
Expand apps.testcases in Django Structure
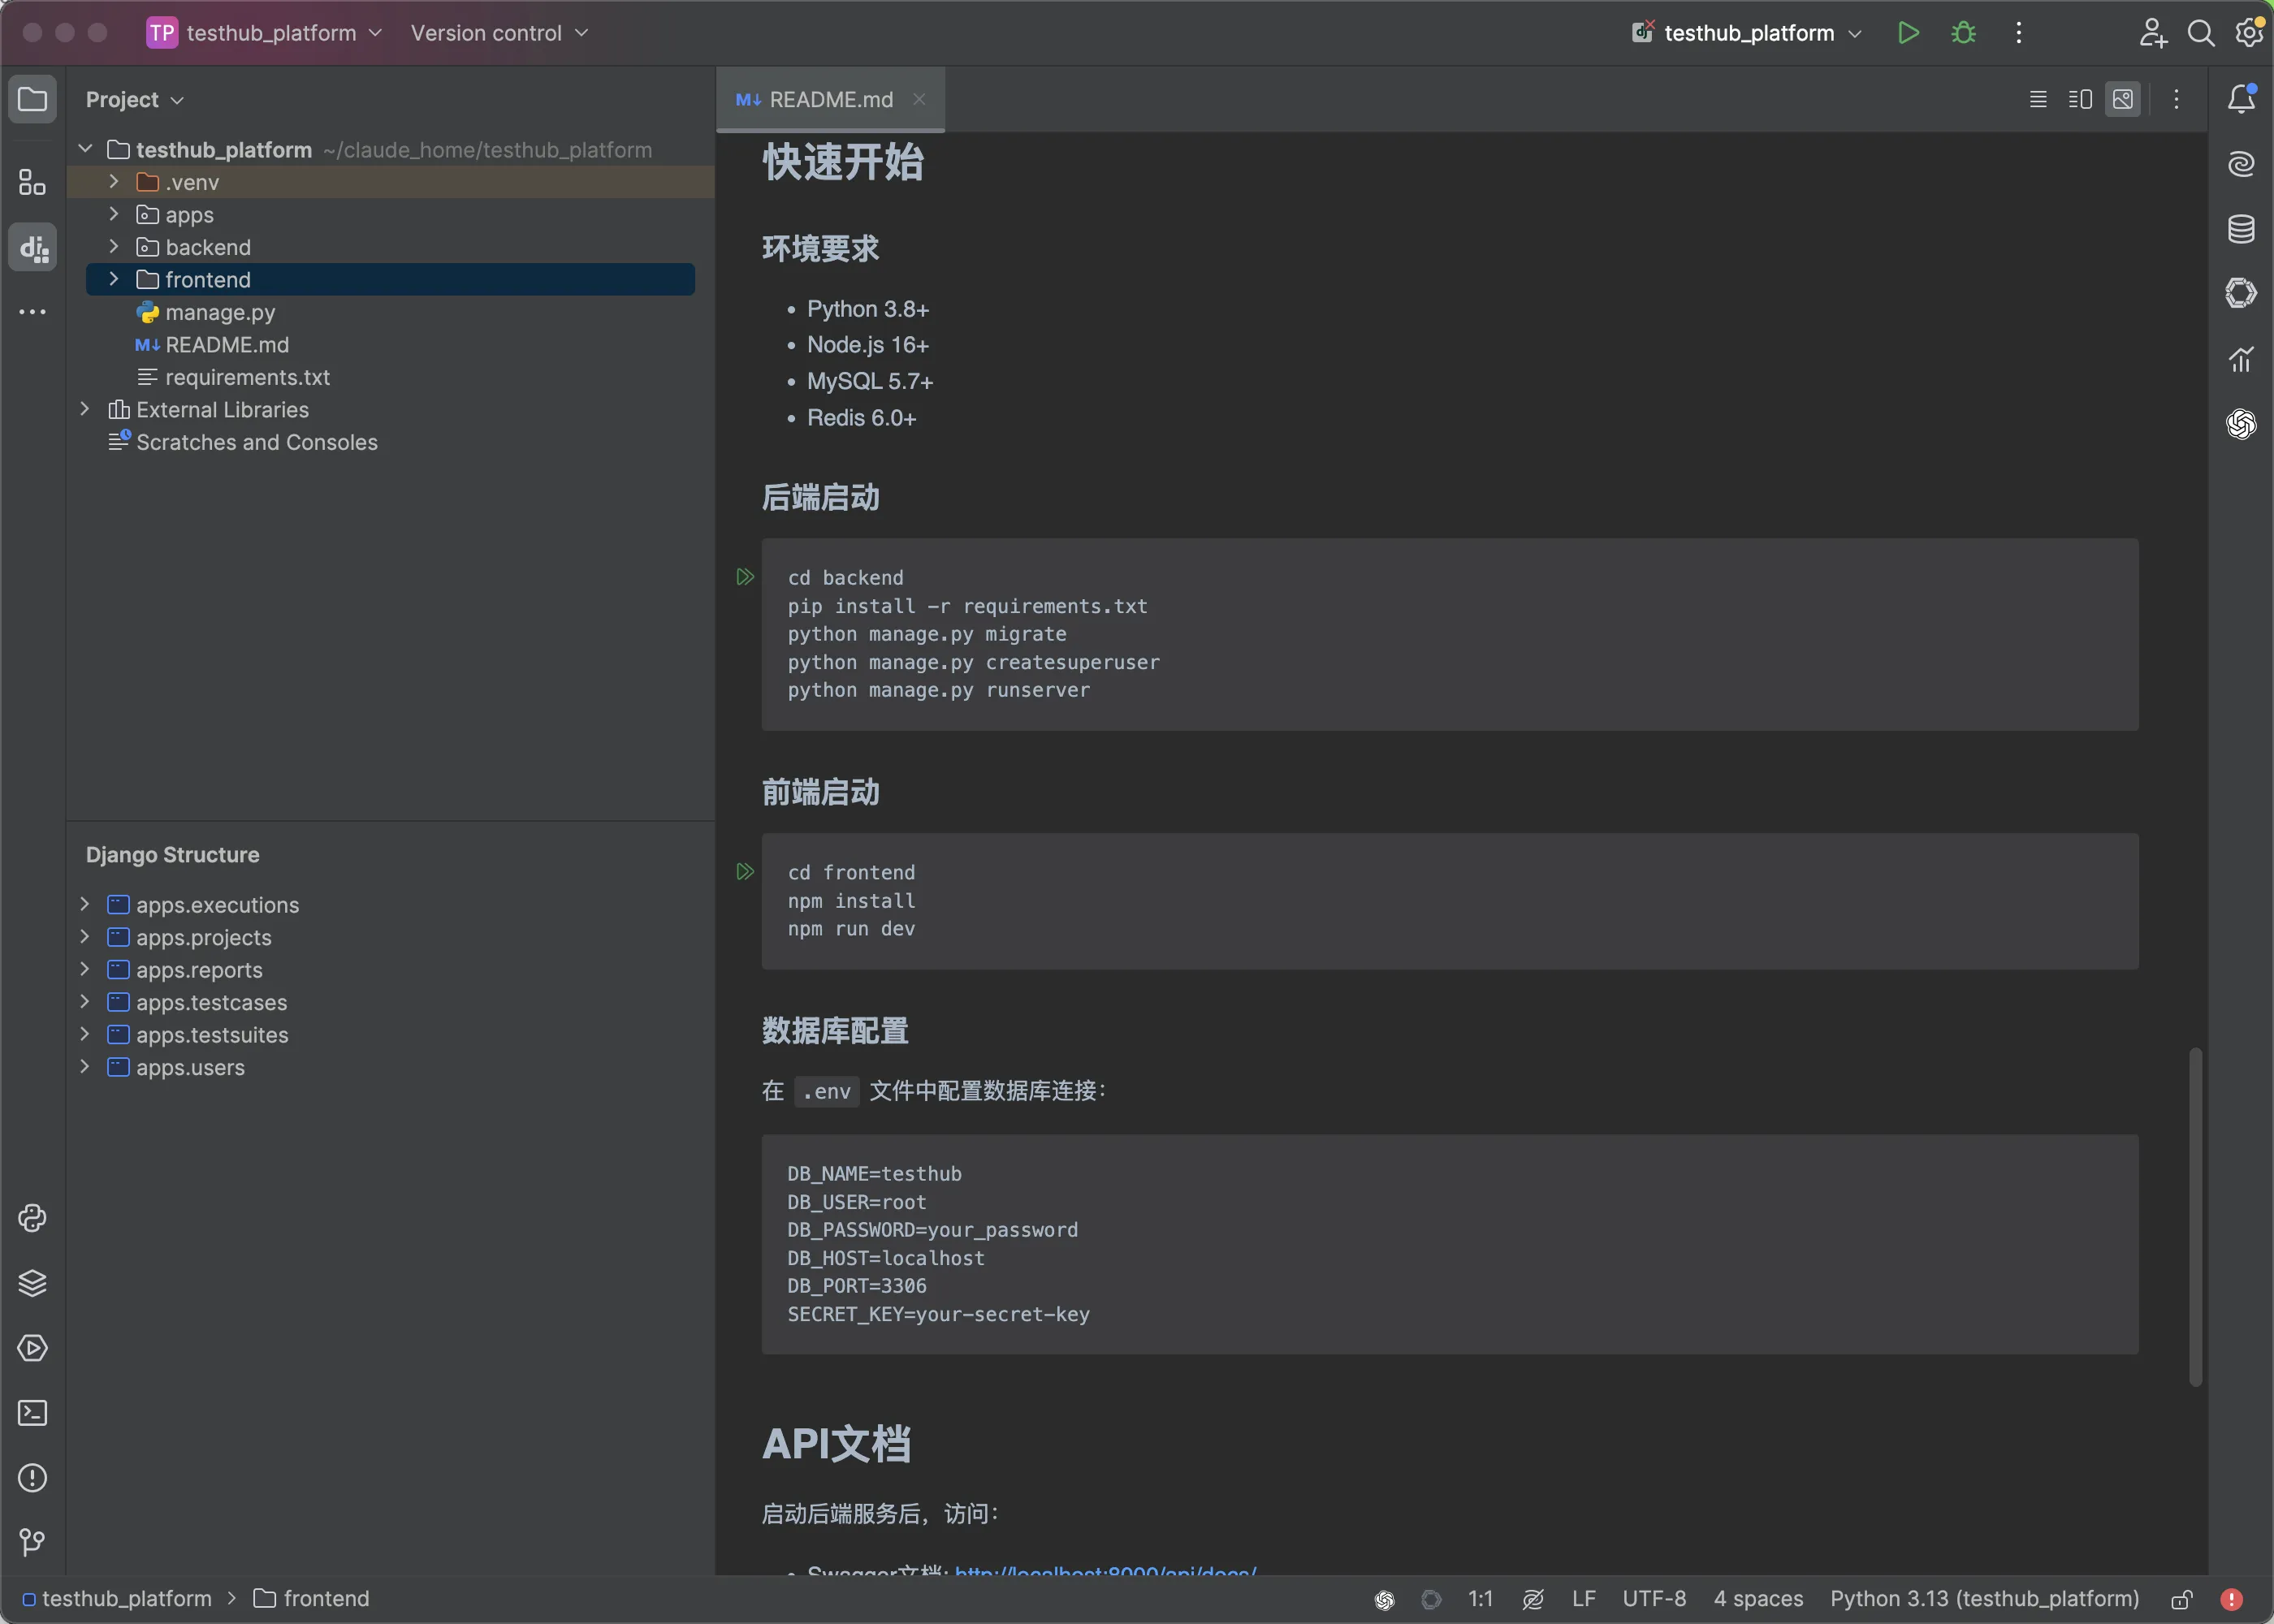coord(85,1002)
